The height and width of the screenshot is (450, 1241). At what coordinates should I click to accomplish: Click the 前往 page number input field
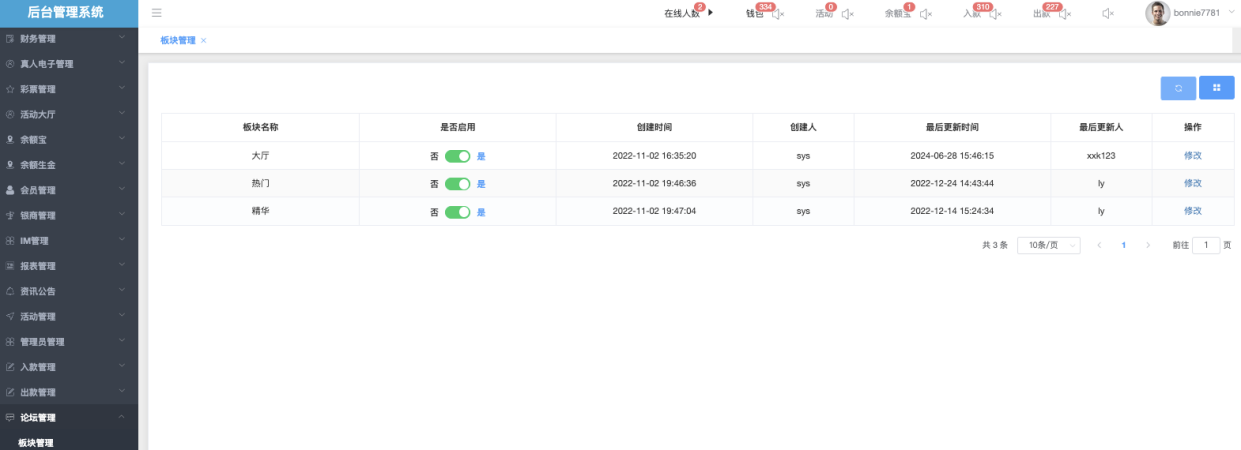(x=1205, y=245)
